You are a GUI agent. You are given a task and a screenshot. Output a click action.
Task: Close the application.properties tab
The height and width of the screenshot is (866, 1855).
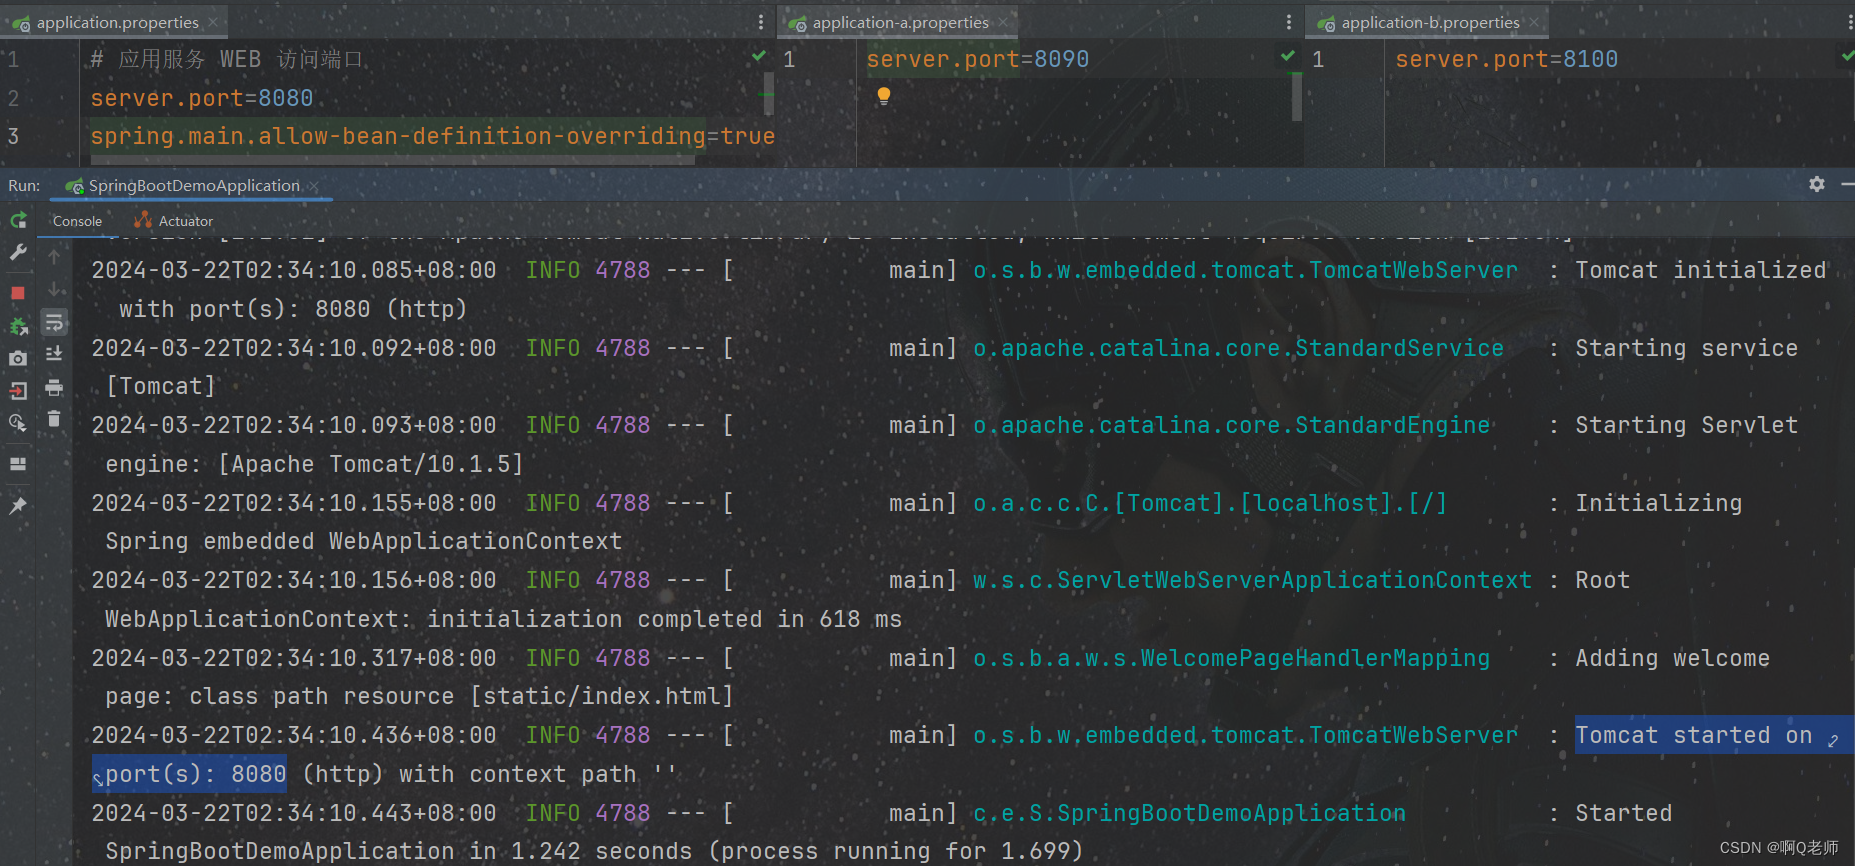click(213, 22)
